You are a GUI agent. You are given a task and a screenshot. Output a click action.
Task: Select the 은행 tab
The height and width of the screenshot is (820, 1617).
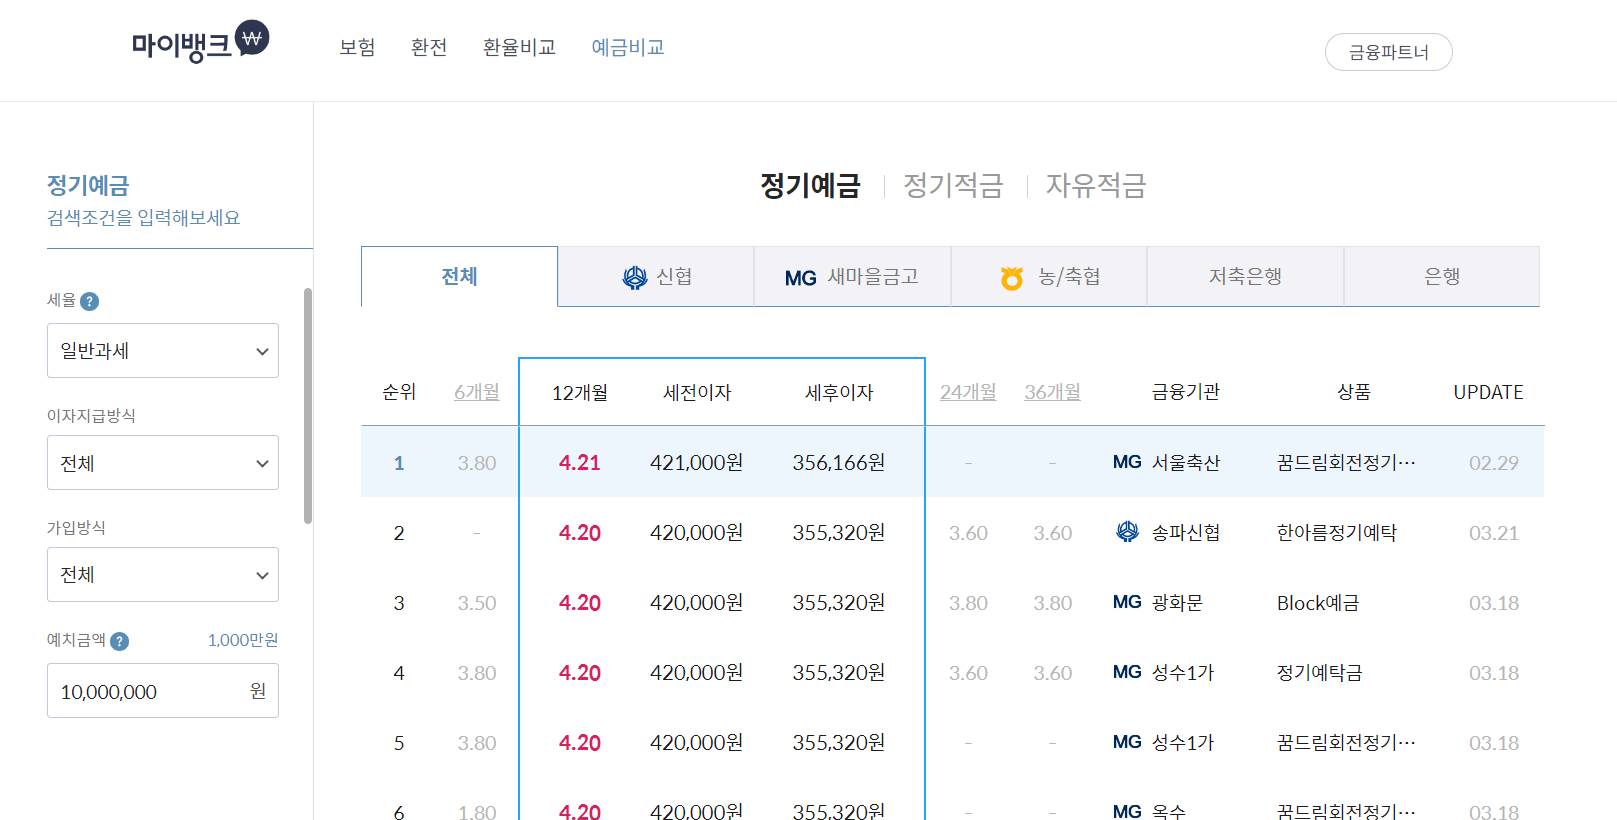tap(1441, 276)
